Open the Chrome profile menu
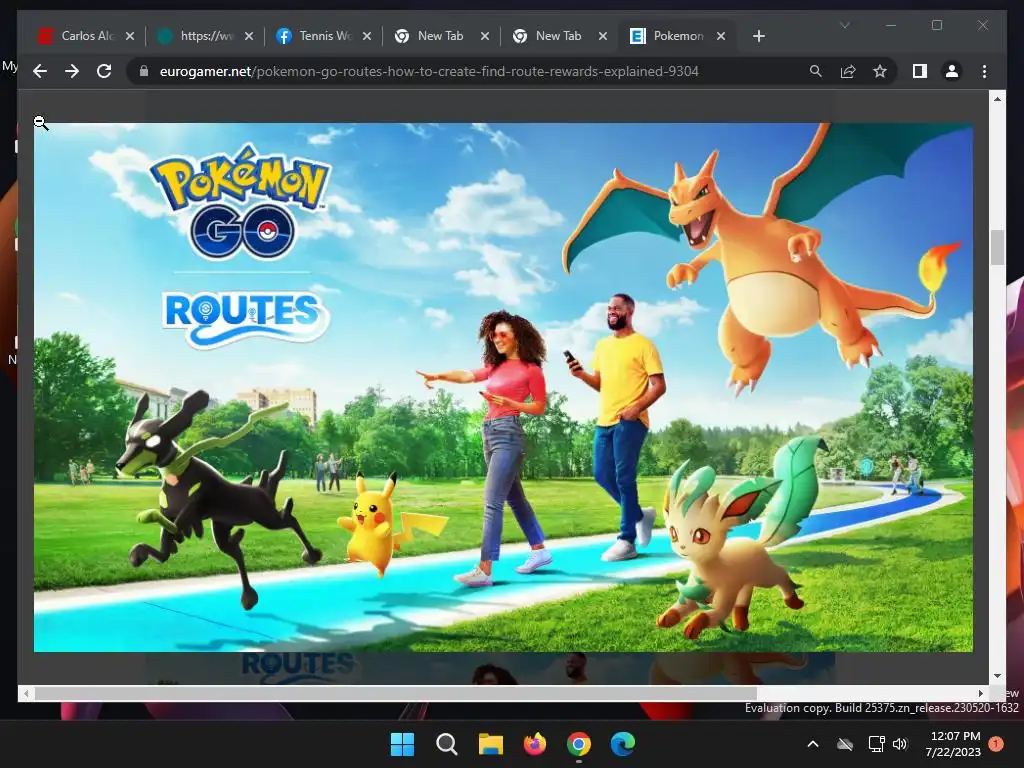Viewport: 1024px width, 768px height. click(x=952, y=71)
